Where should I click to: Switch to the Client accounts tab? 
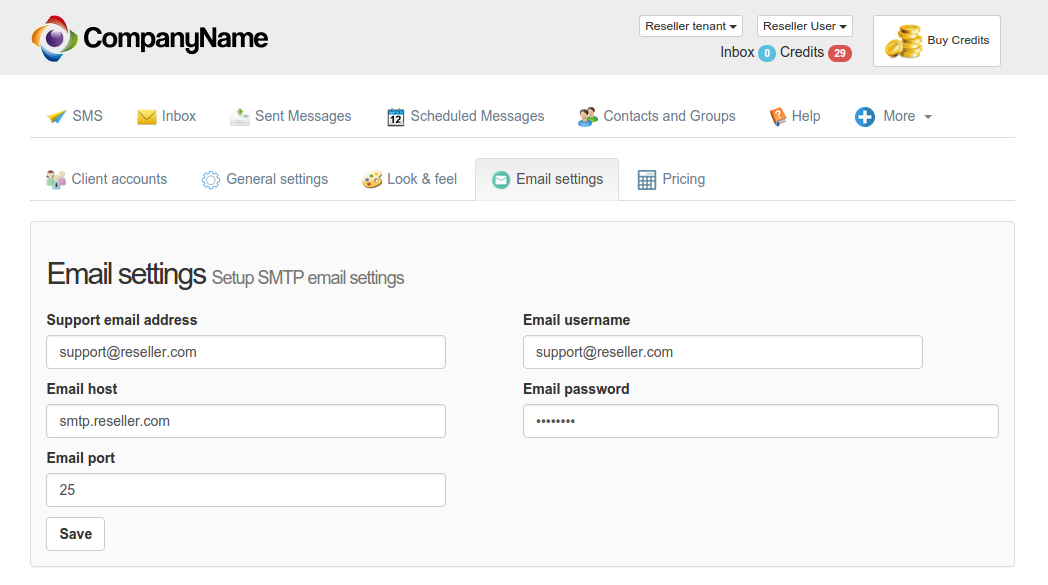click(x=107, y=180)
